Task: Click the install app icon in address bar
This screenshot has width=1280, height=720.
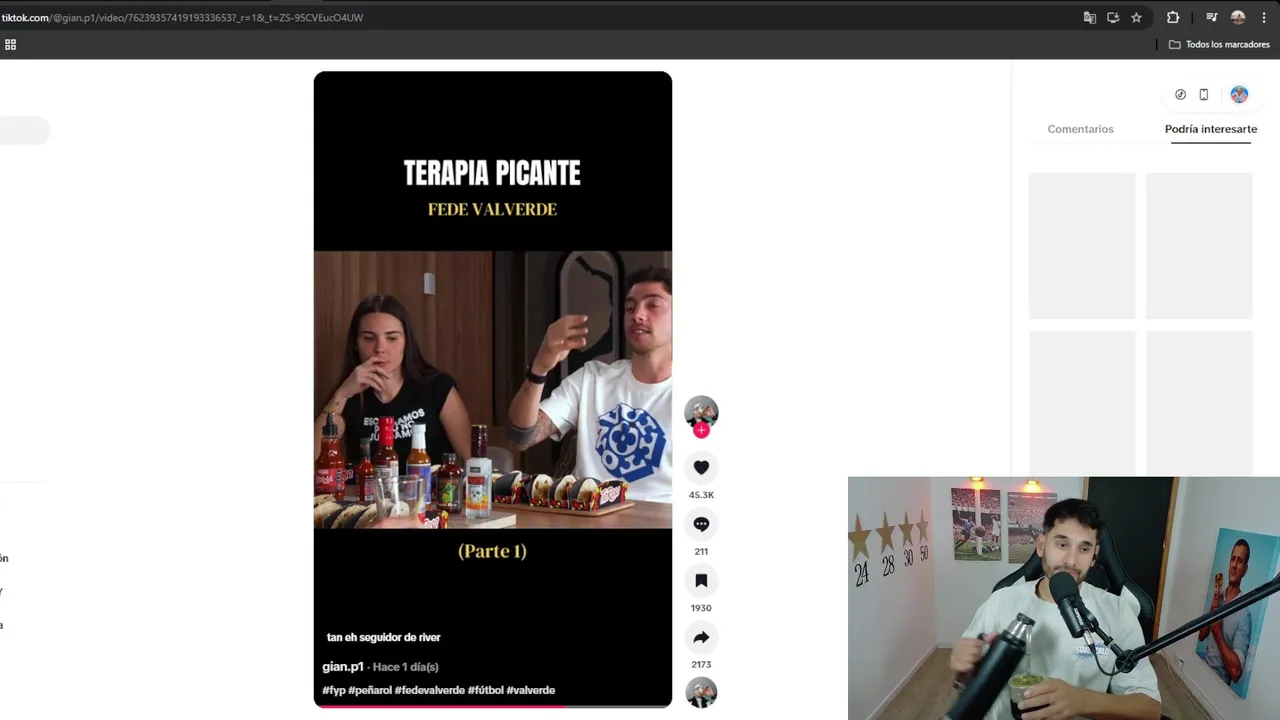Action: point(1113,17)
